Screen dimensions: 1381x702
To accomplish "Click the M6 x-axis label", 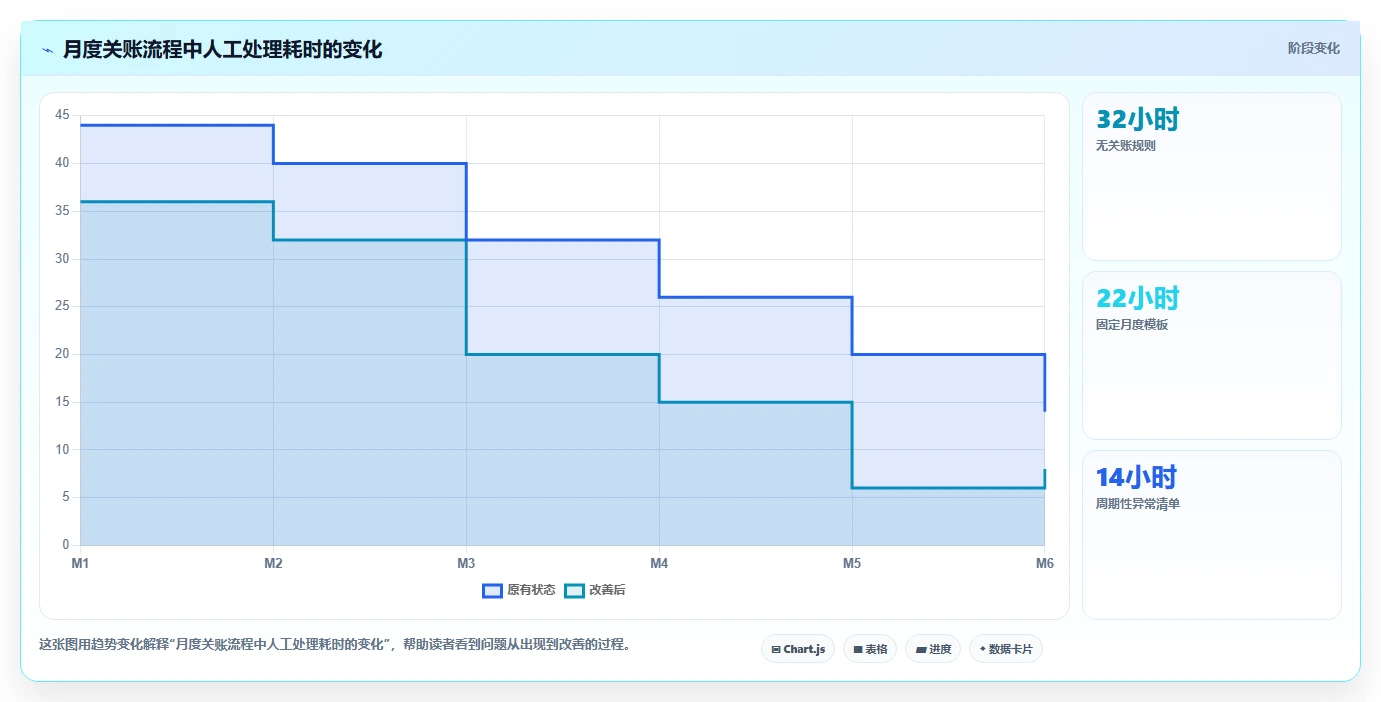I will [1044, 564].
